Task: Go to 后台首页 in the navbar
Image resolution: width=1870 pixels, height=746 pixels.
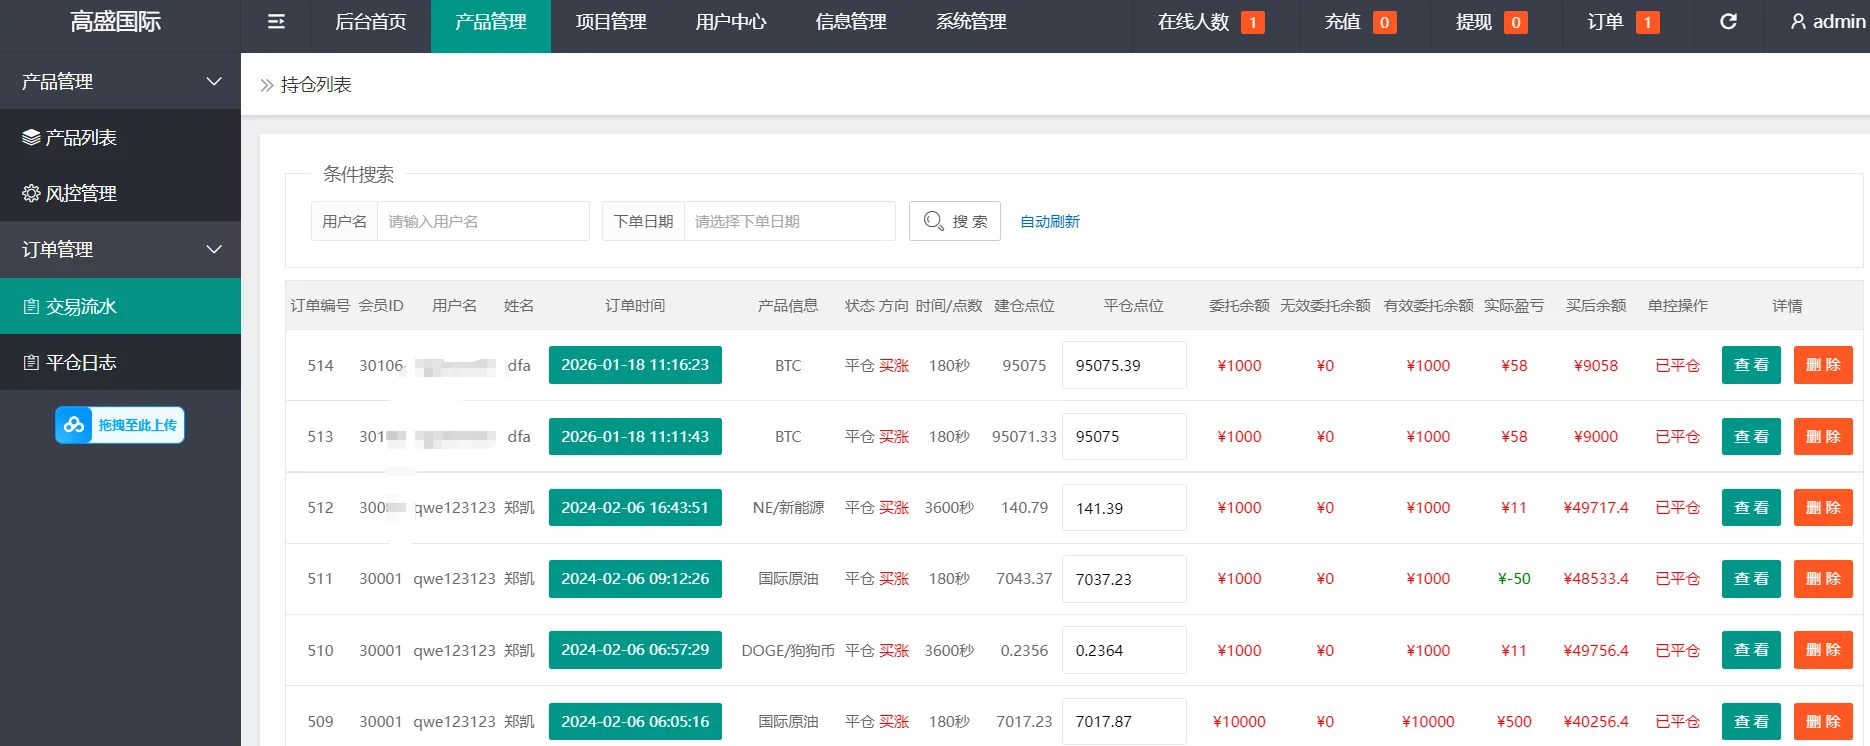Action: click(x=370, y=22)
